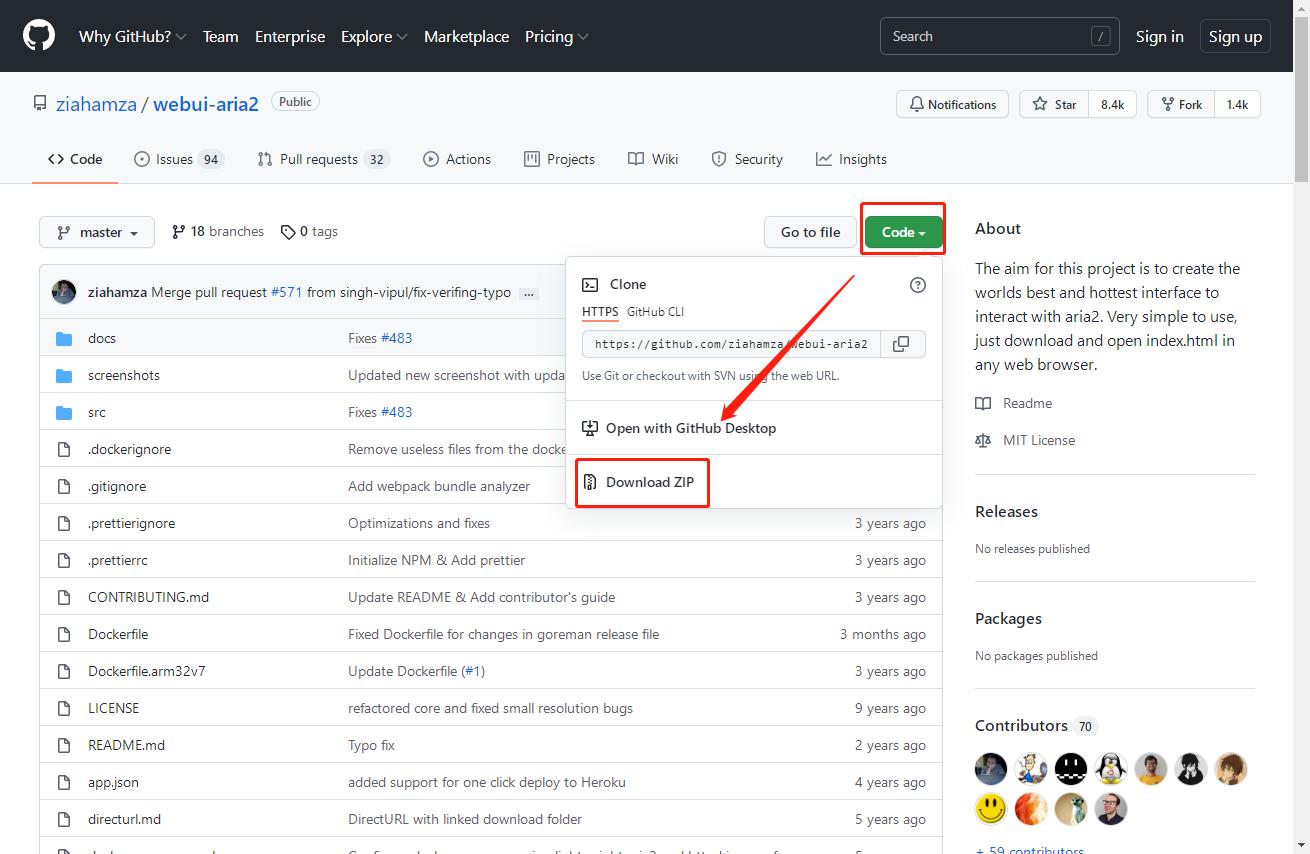
Task: Click the yellow smiley contributor avatar
Action: tap(991, 808)
